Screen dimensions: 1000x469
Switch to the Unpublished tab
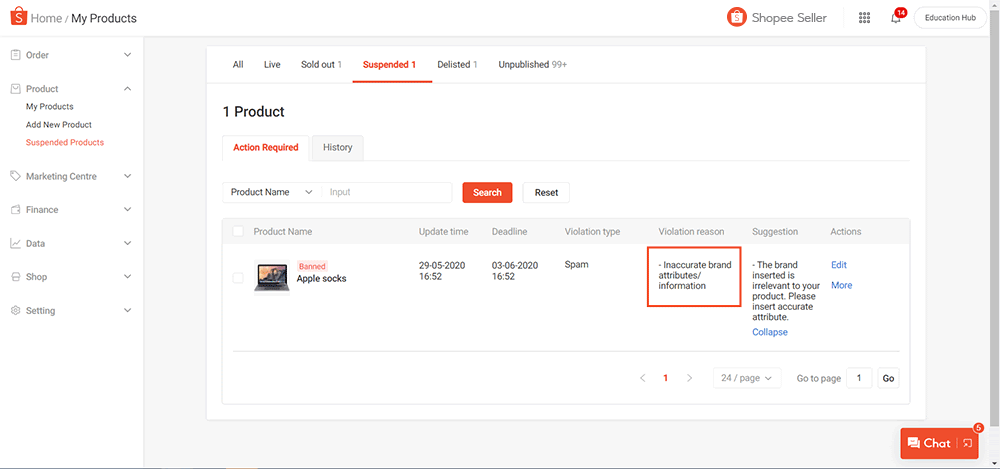[x=533, y=64]
